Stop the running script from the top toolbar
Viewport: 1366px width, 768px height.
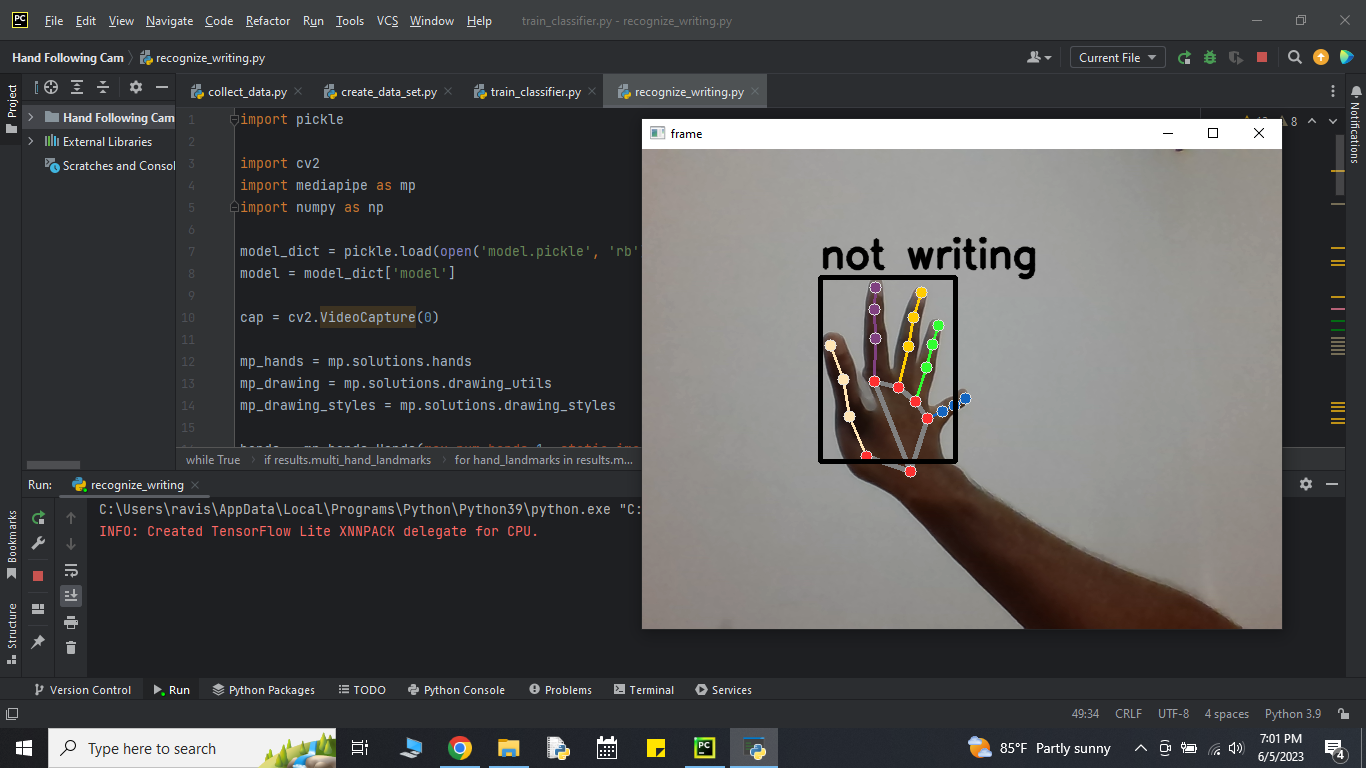click(1262, 58)
